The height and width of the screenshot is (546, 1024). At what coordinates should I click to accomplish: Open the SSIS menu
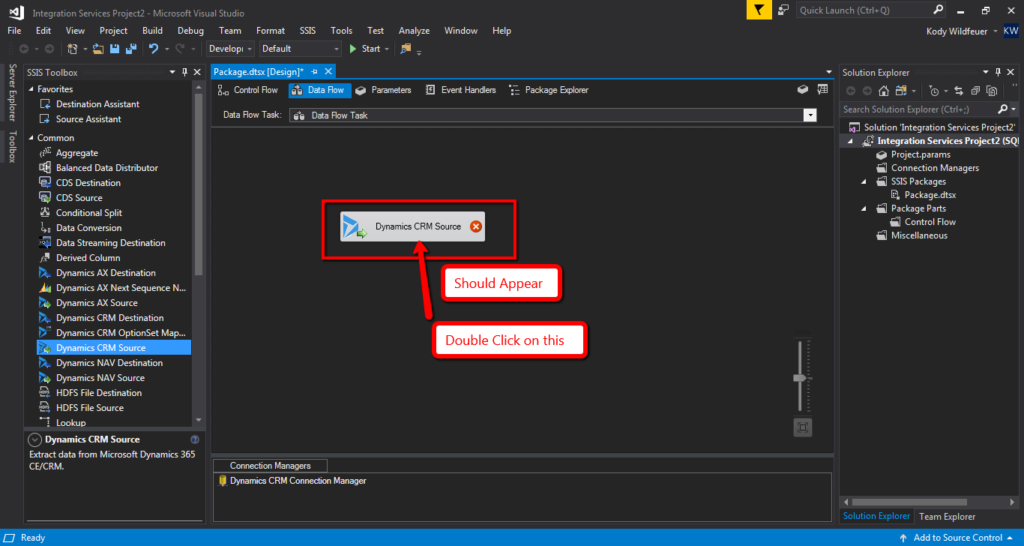[x=305, y=31]
